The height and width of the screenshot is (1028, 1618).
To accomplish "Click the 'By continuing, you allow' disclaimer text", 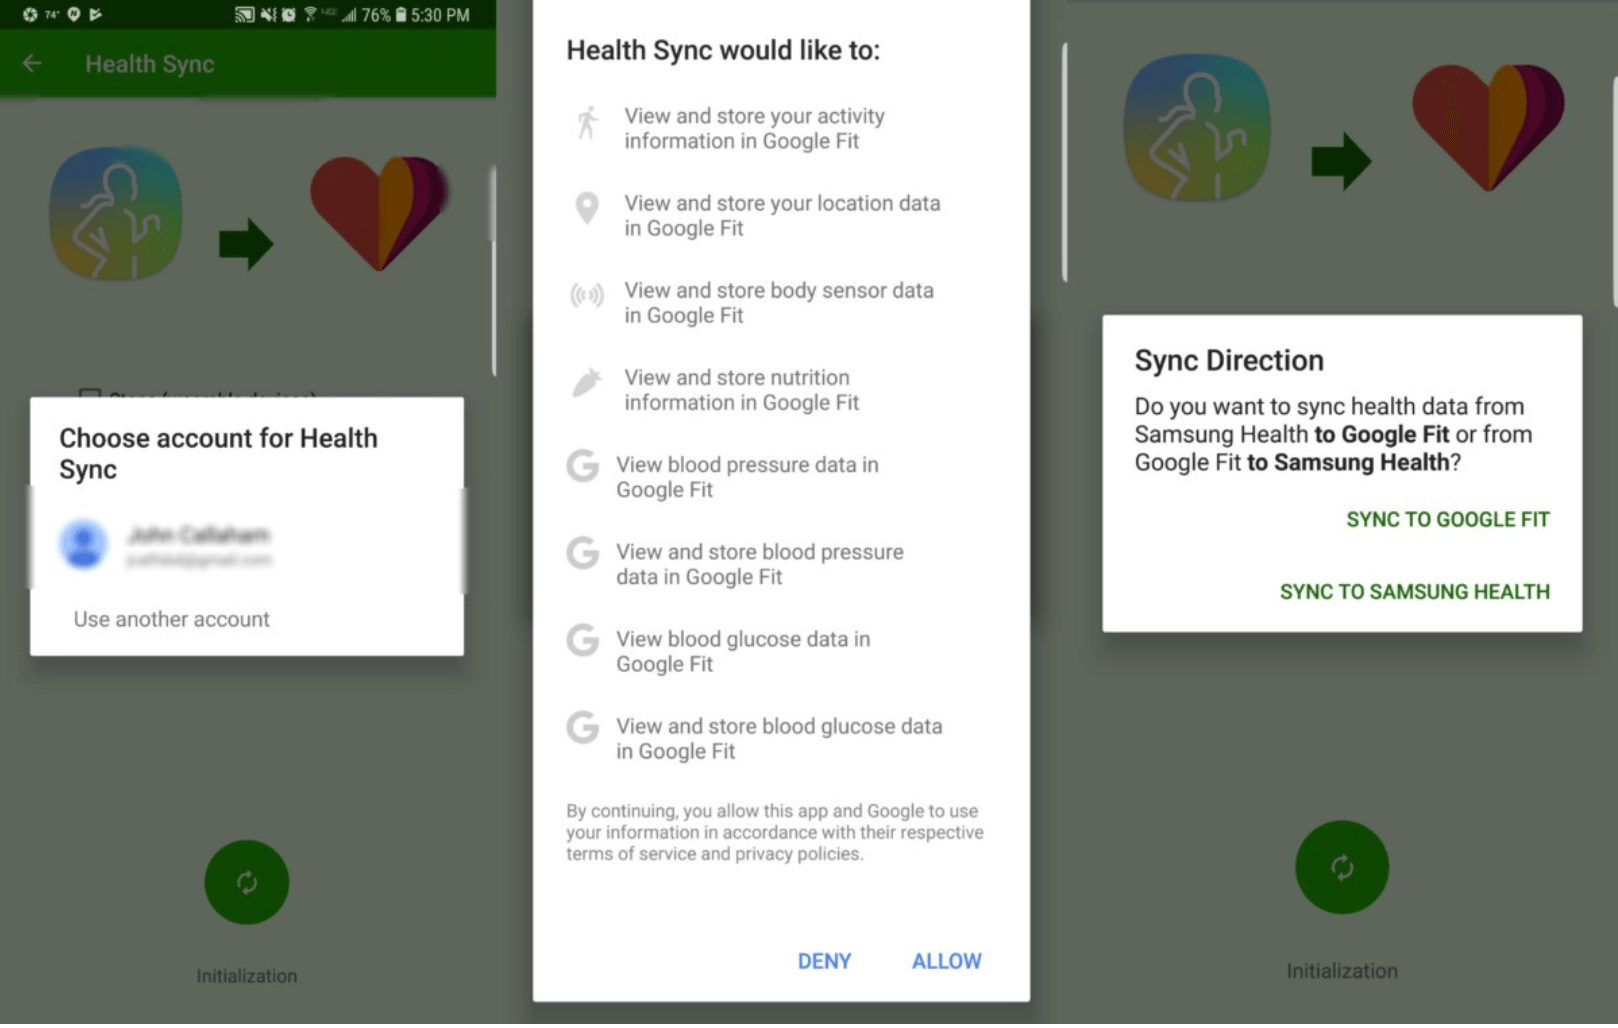I will click(x=774, y=832).
